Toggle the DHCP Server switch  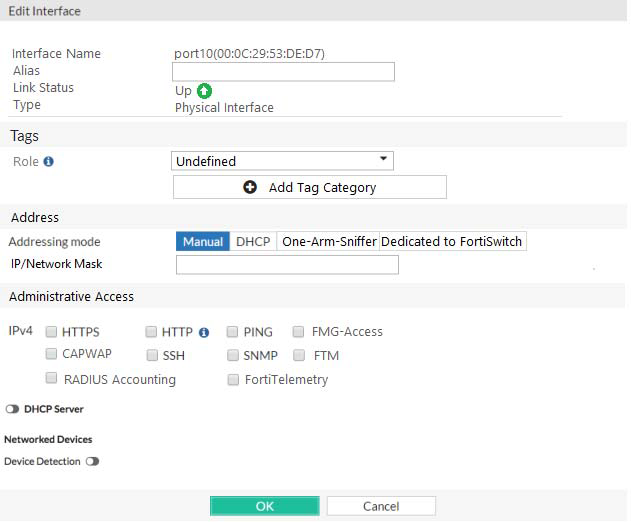pyautogui.click(x=13, y=409)
